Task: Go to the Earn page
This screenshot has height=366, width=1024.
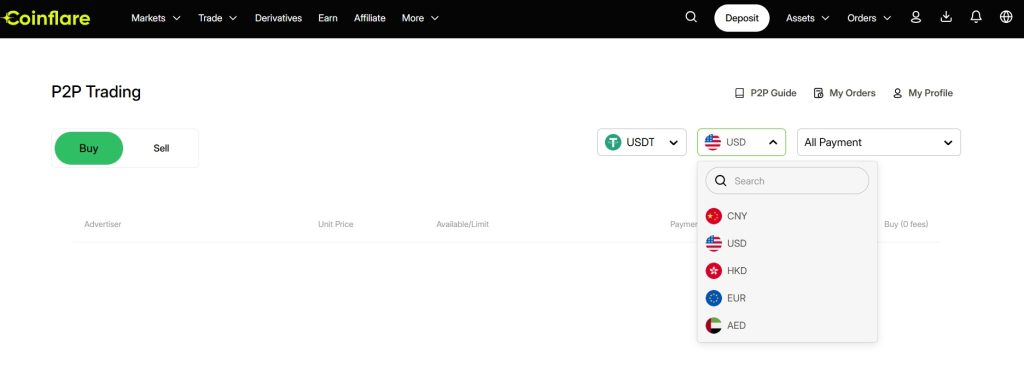Action: (x=328, y=18)
